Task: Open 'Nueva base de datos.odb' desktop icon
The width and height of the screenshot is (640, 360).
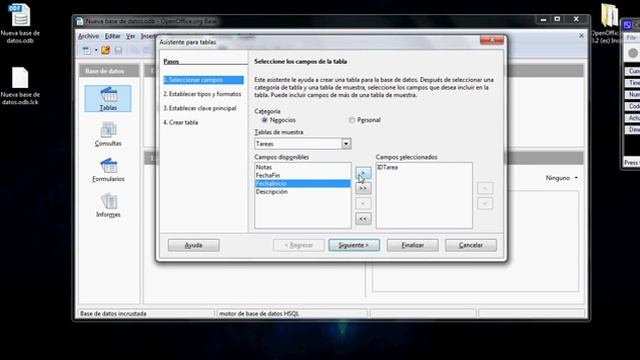Action: coord(20,23)
